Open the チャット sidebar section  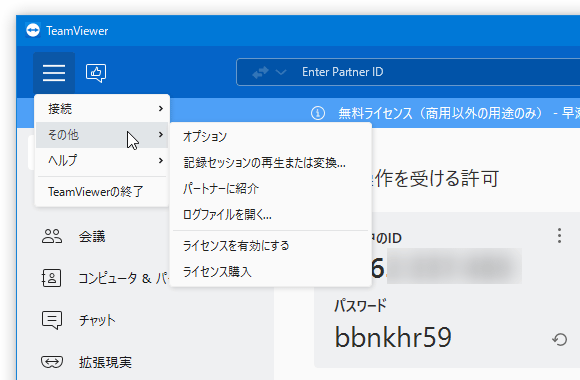pos(97,320)
